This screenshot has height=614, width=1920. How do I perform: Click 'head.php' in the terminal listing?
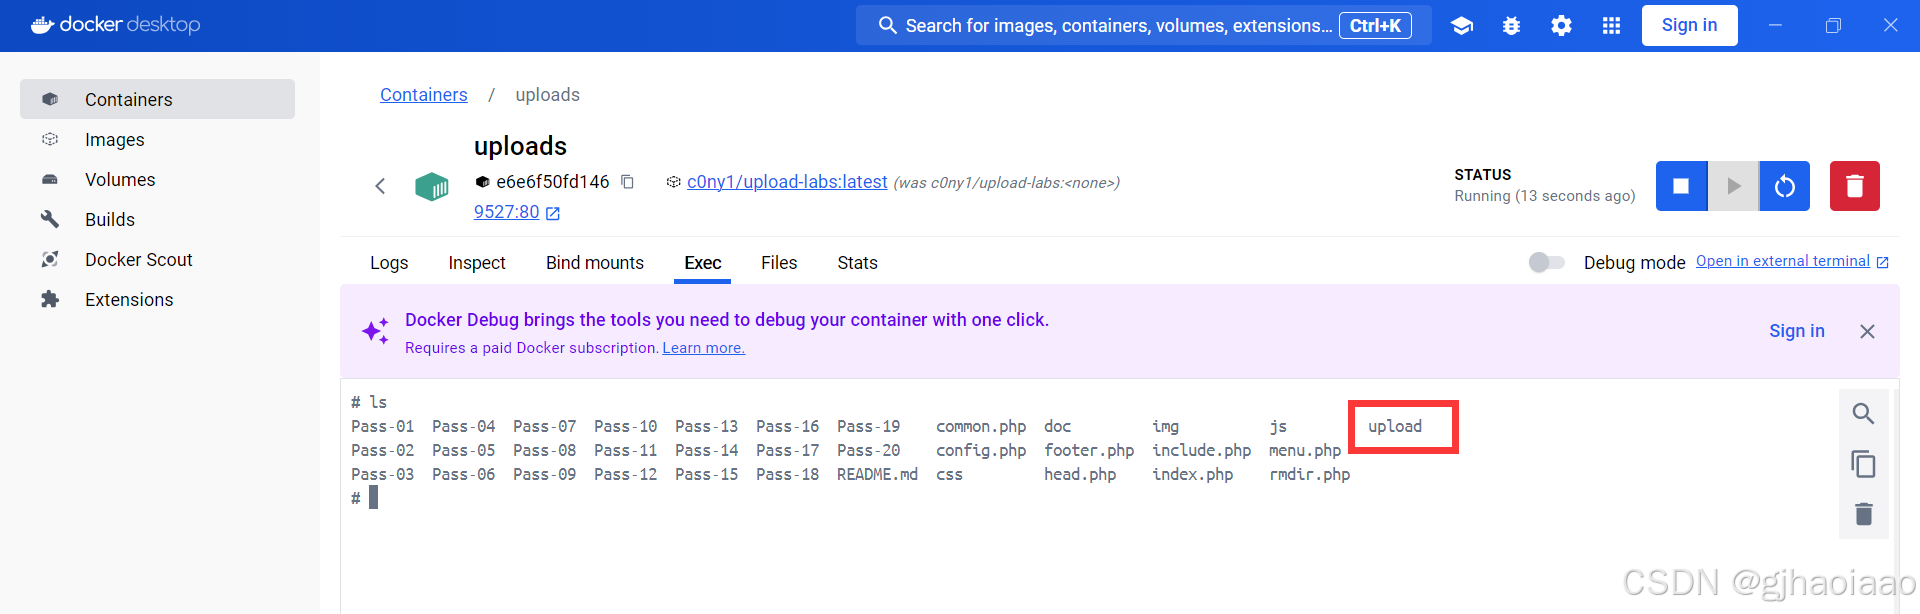pyautogui.click(x=1080, y=475)
